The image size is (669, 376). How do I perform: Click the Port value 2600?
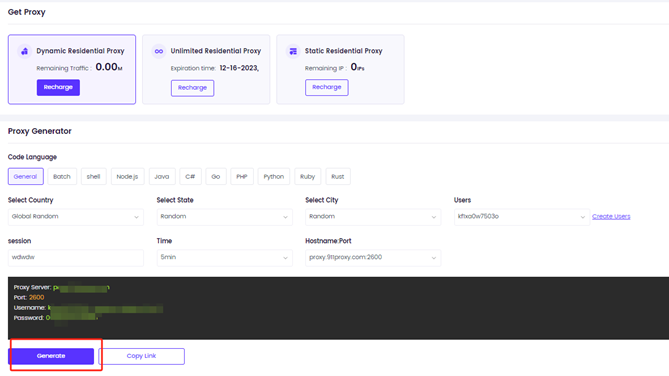click(37, 297)
